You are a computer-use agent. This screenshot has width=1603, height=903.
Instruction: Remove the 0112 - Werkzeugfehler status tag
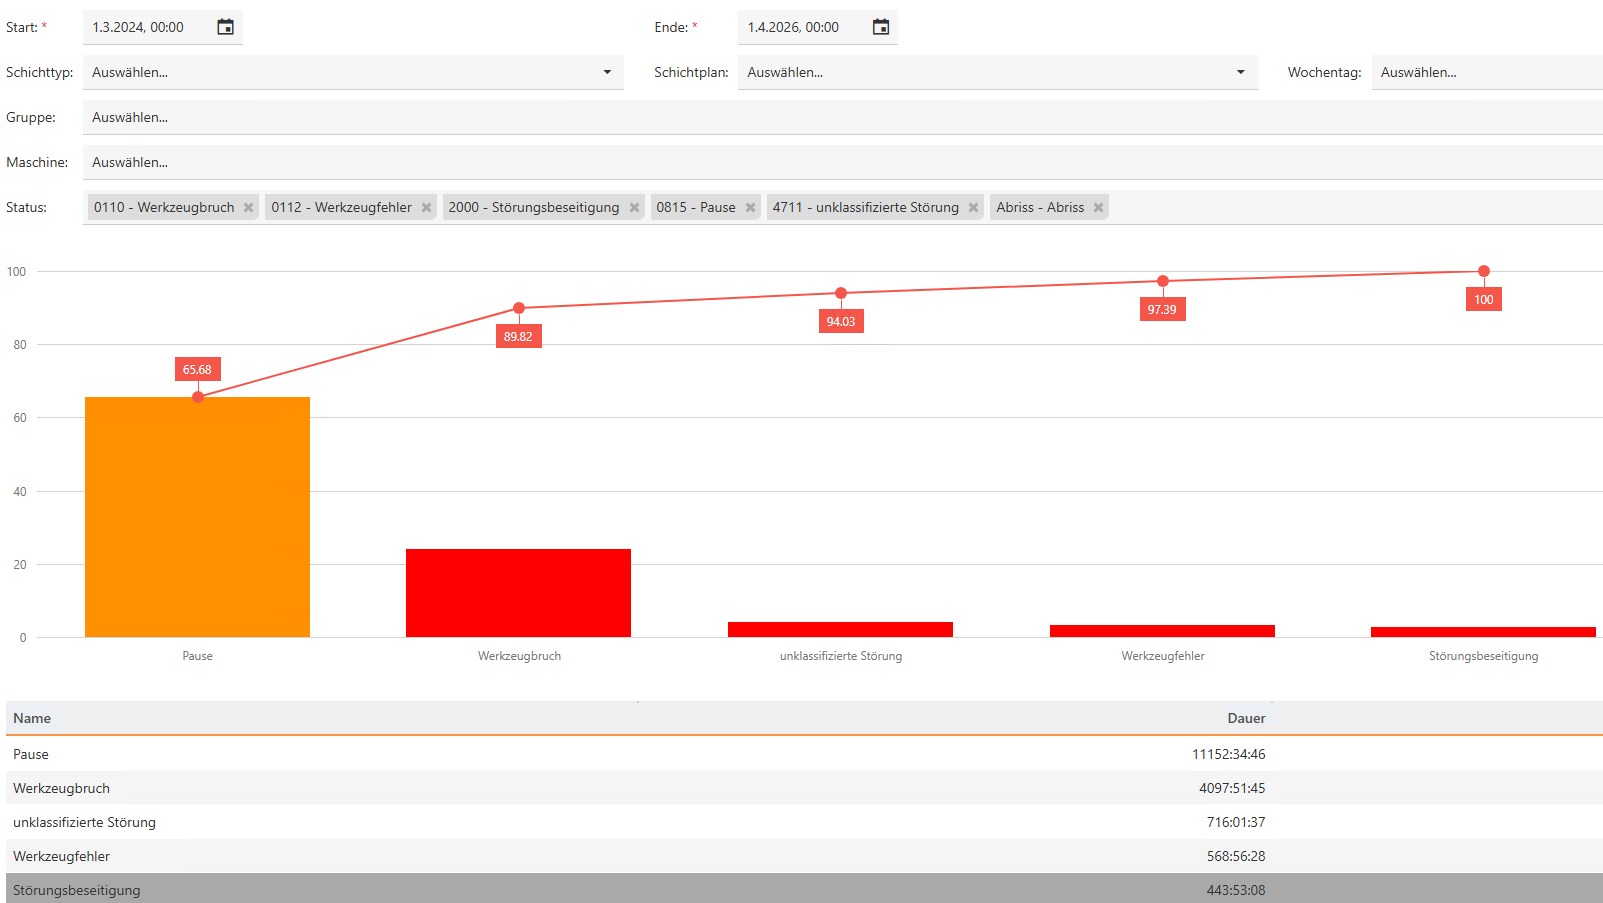coord(426,208)
